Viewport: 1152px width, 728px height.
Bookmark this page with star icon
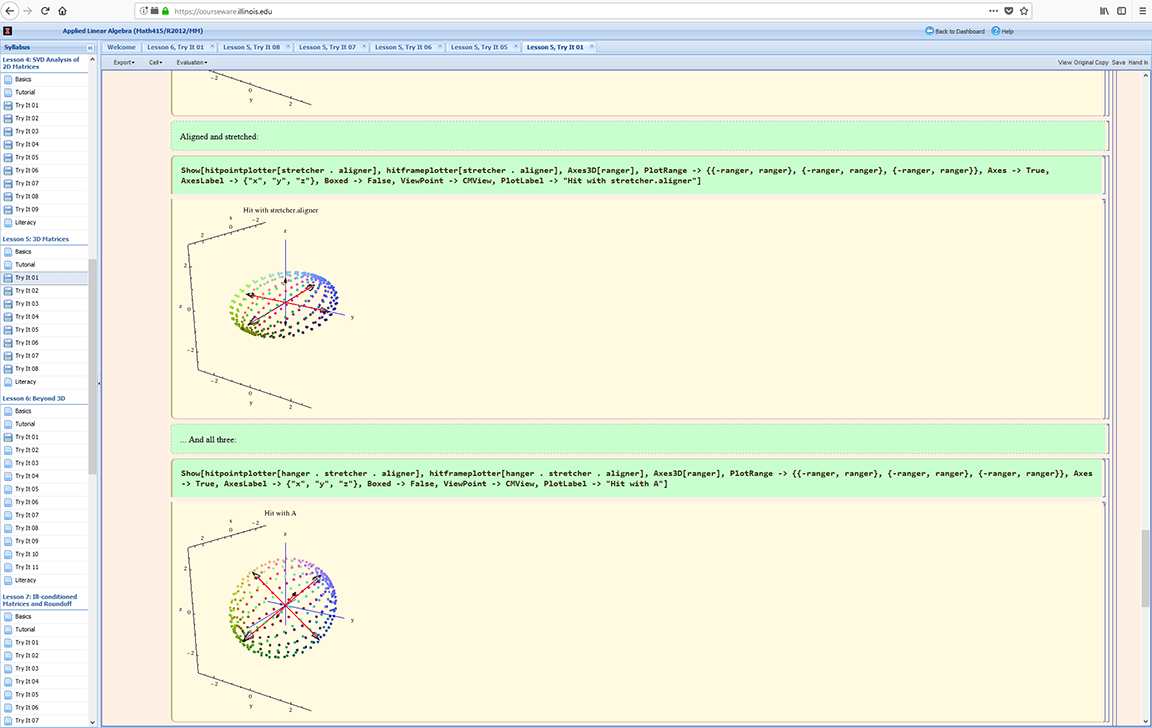(1024, 11)
